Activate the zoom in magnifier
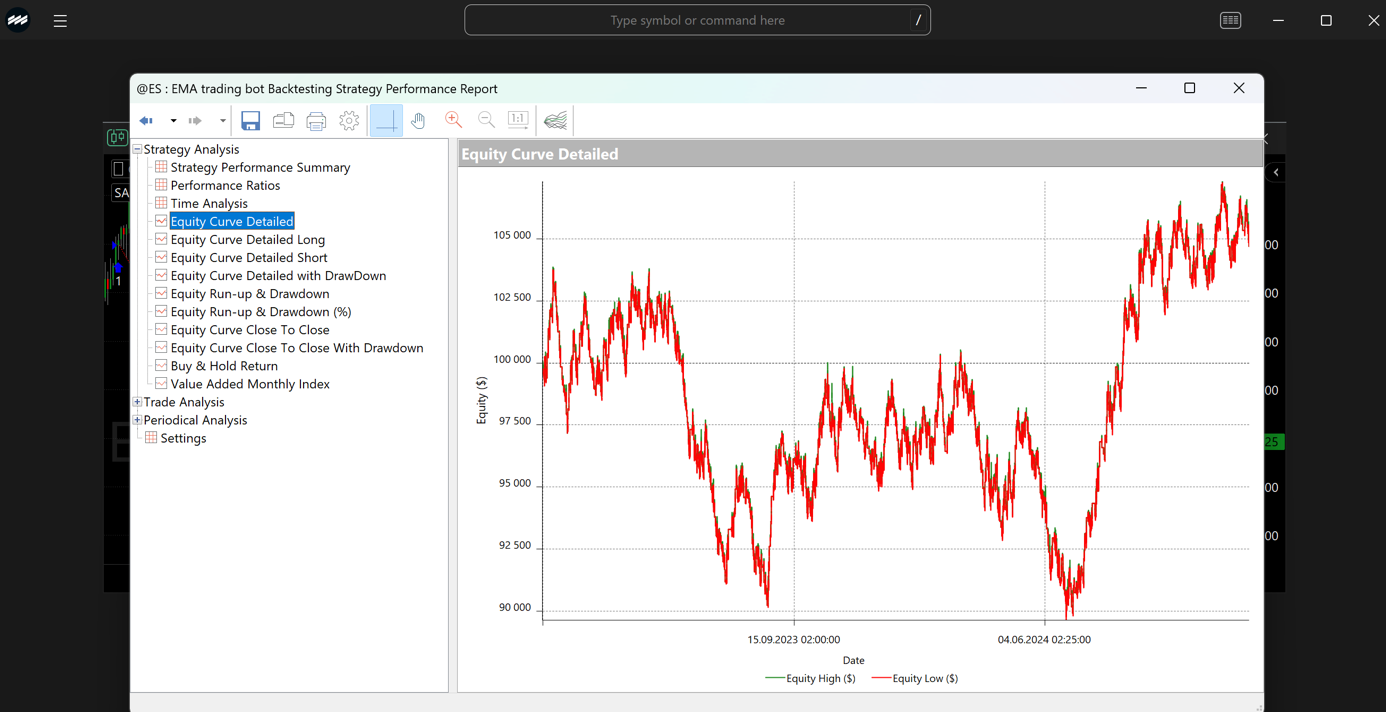The image size is (1386, 712). 454,120
